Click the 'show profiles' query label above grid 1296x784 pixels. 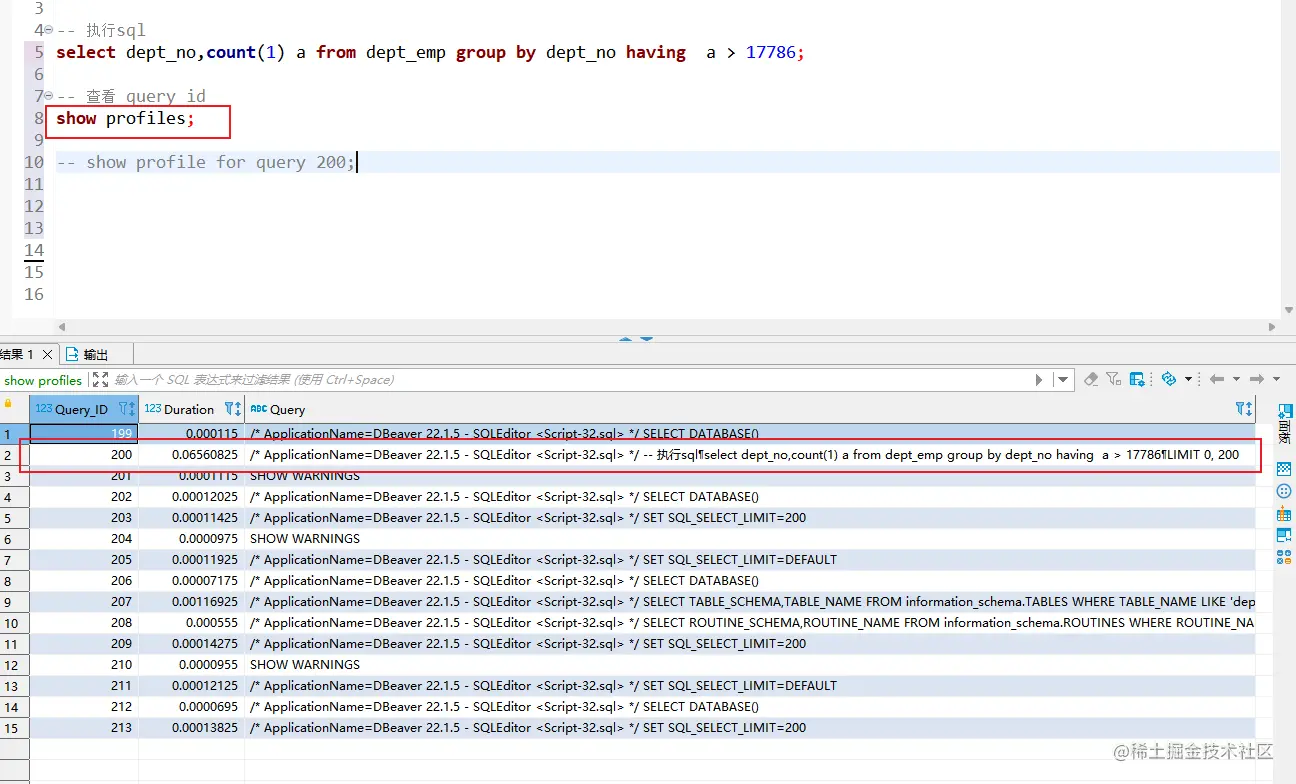[x=43, y=380]
